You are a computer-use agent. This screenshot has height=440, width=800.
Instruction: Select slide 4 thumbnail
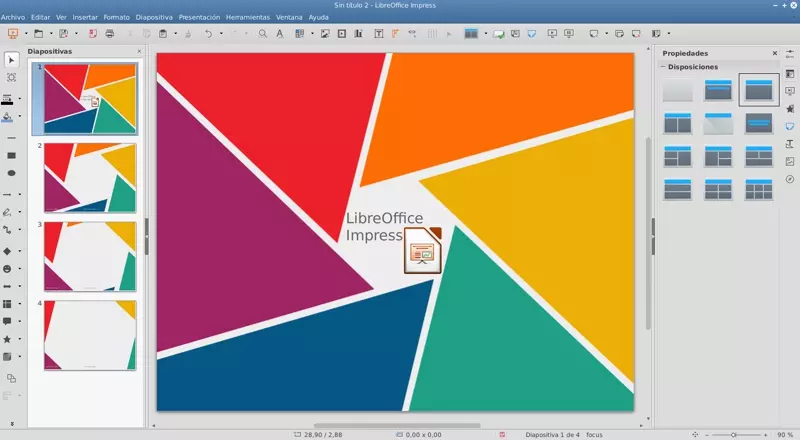90,335
